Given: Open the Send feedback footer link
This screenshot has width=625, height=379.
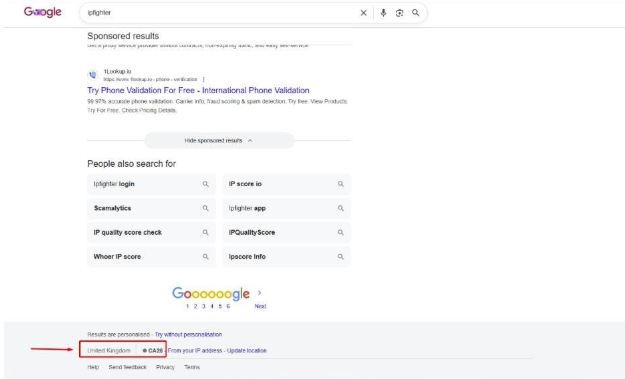Looking at the screenshot, I should (128, 367).
